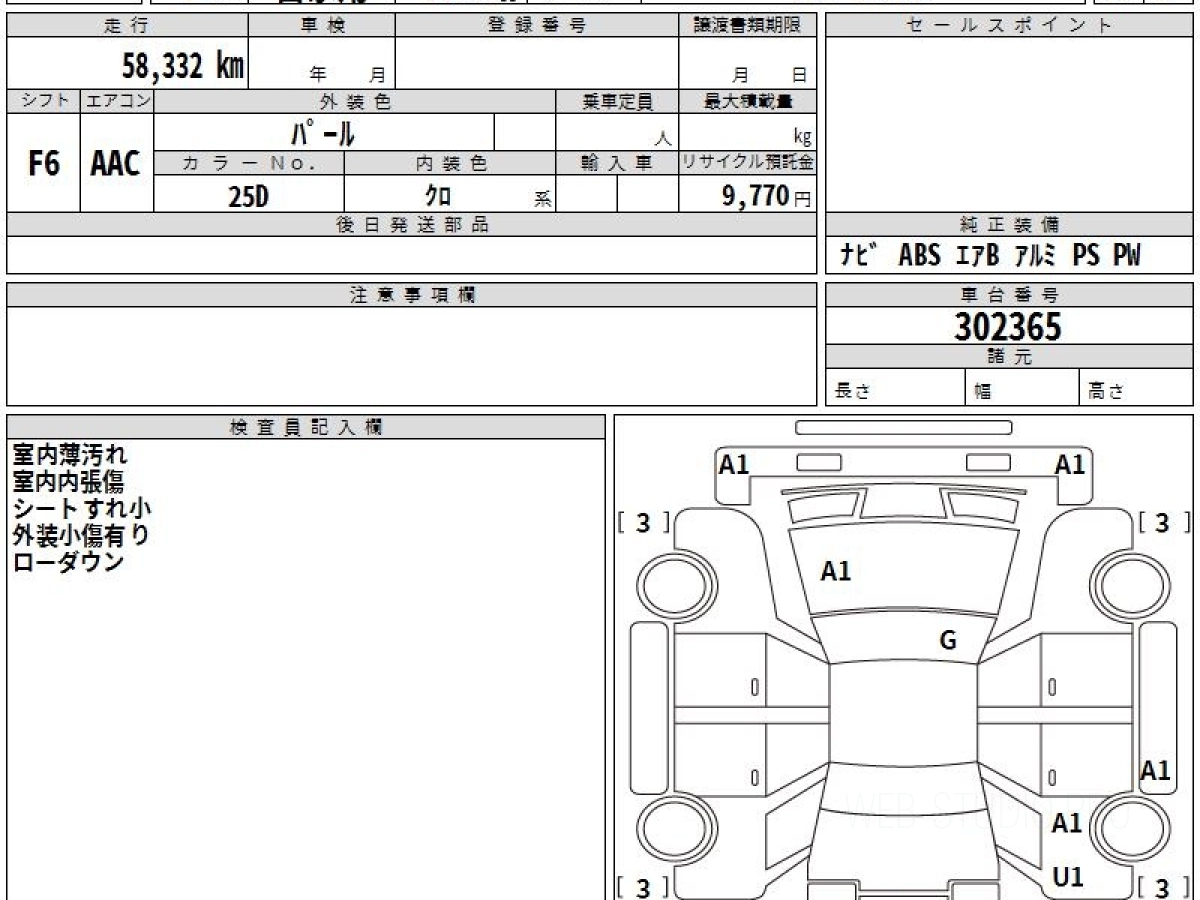Click the 幅 dimension label
Image resolution: width=1200 pixels, height=900 pixels.
983,392
